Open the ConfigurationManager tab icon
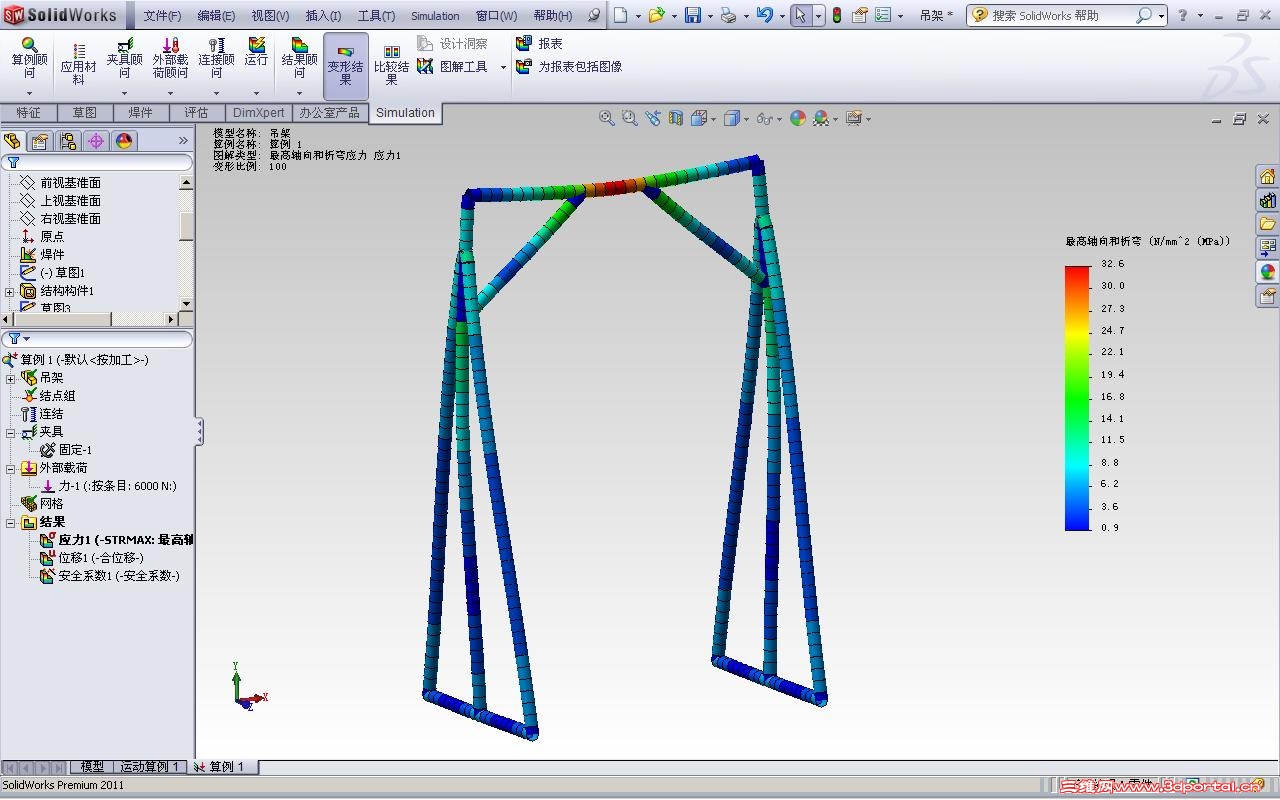 [68, 141]
